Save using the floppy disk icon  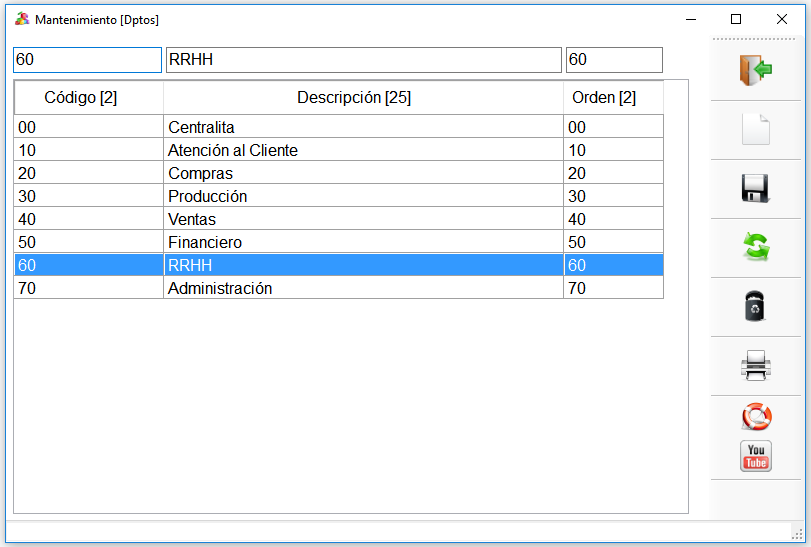tap(756, 188)
